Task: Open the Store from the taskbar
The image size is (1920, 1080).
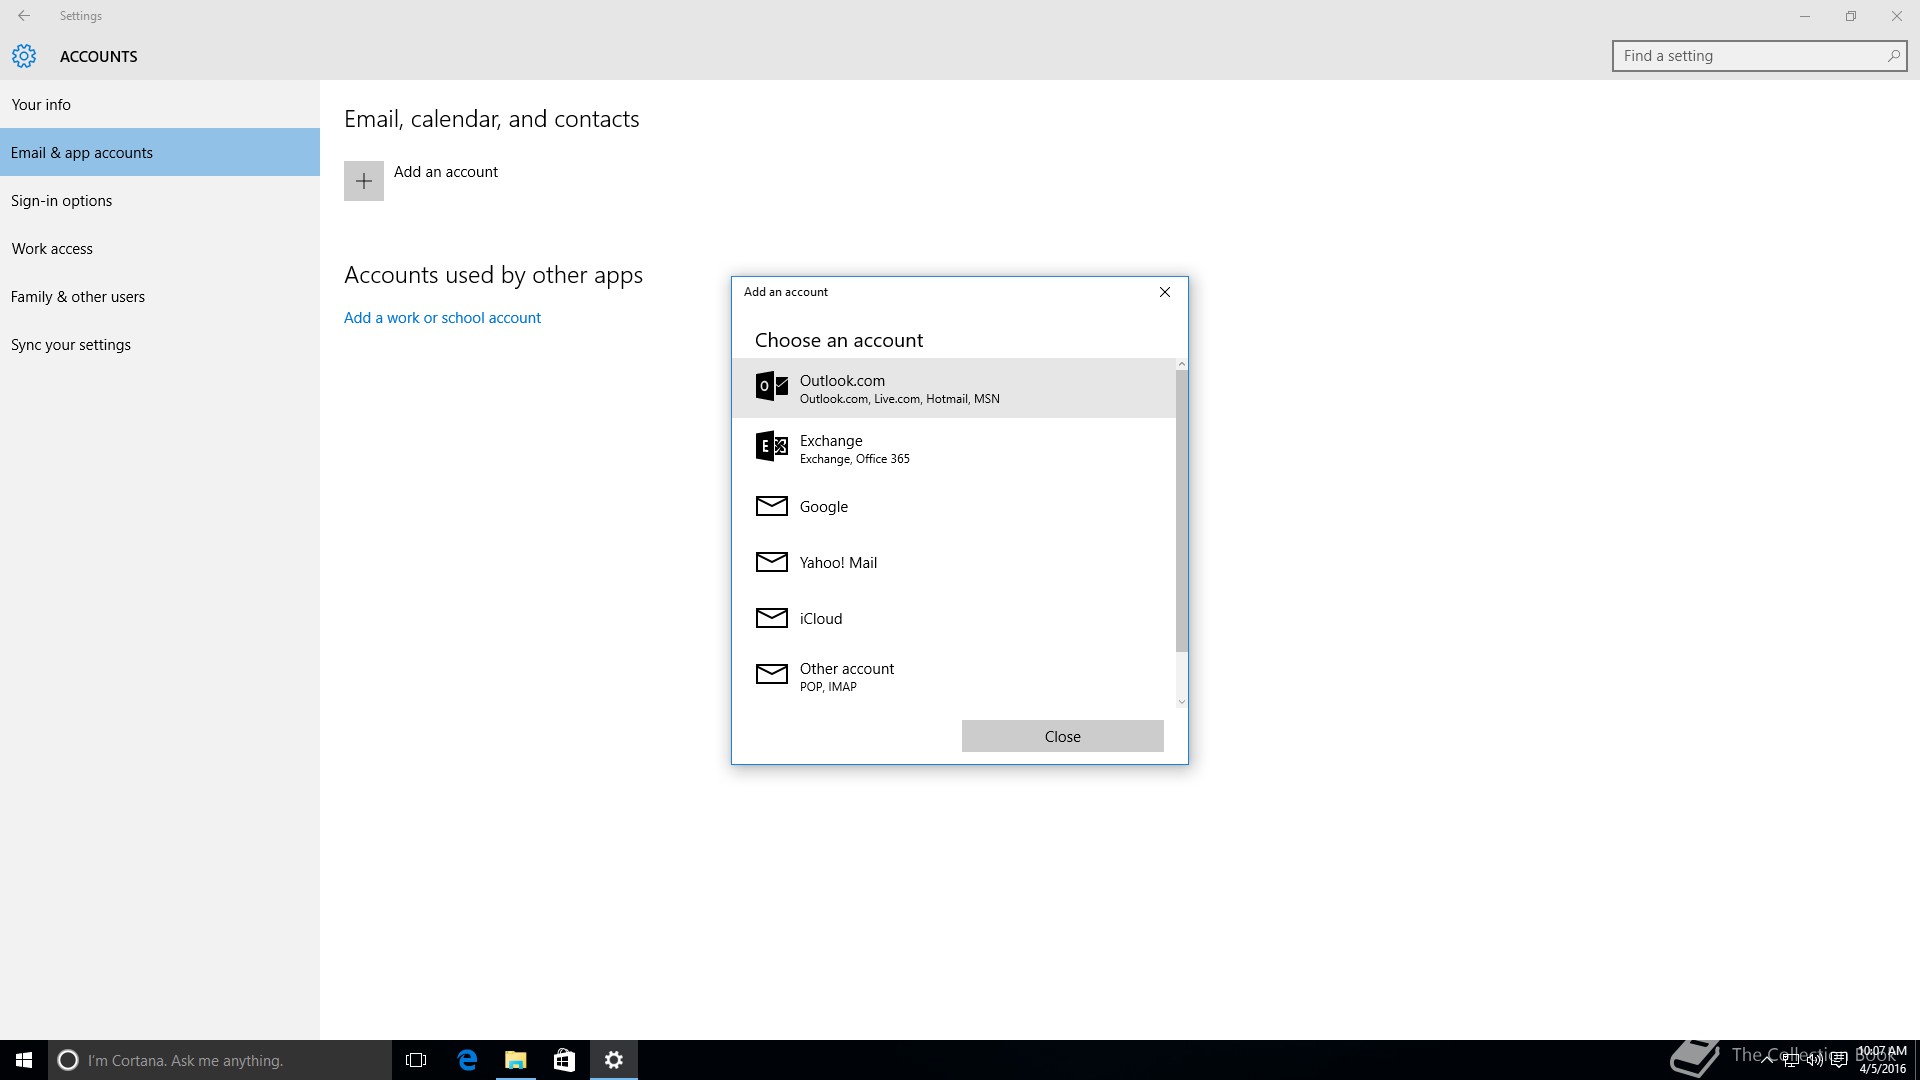Action: 564,1060
